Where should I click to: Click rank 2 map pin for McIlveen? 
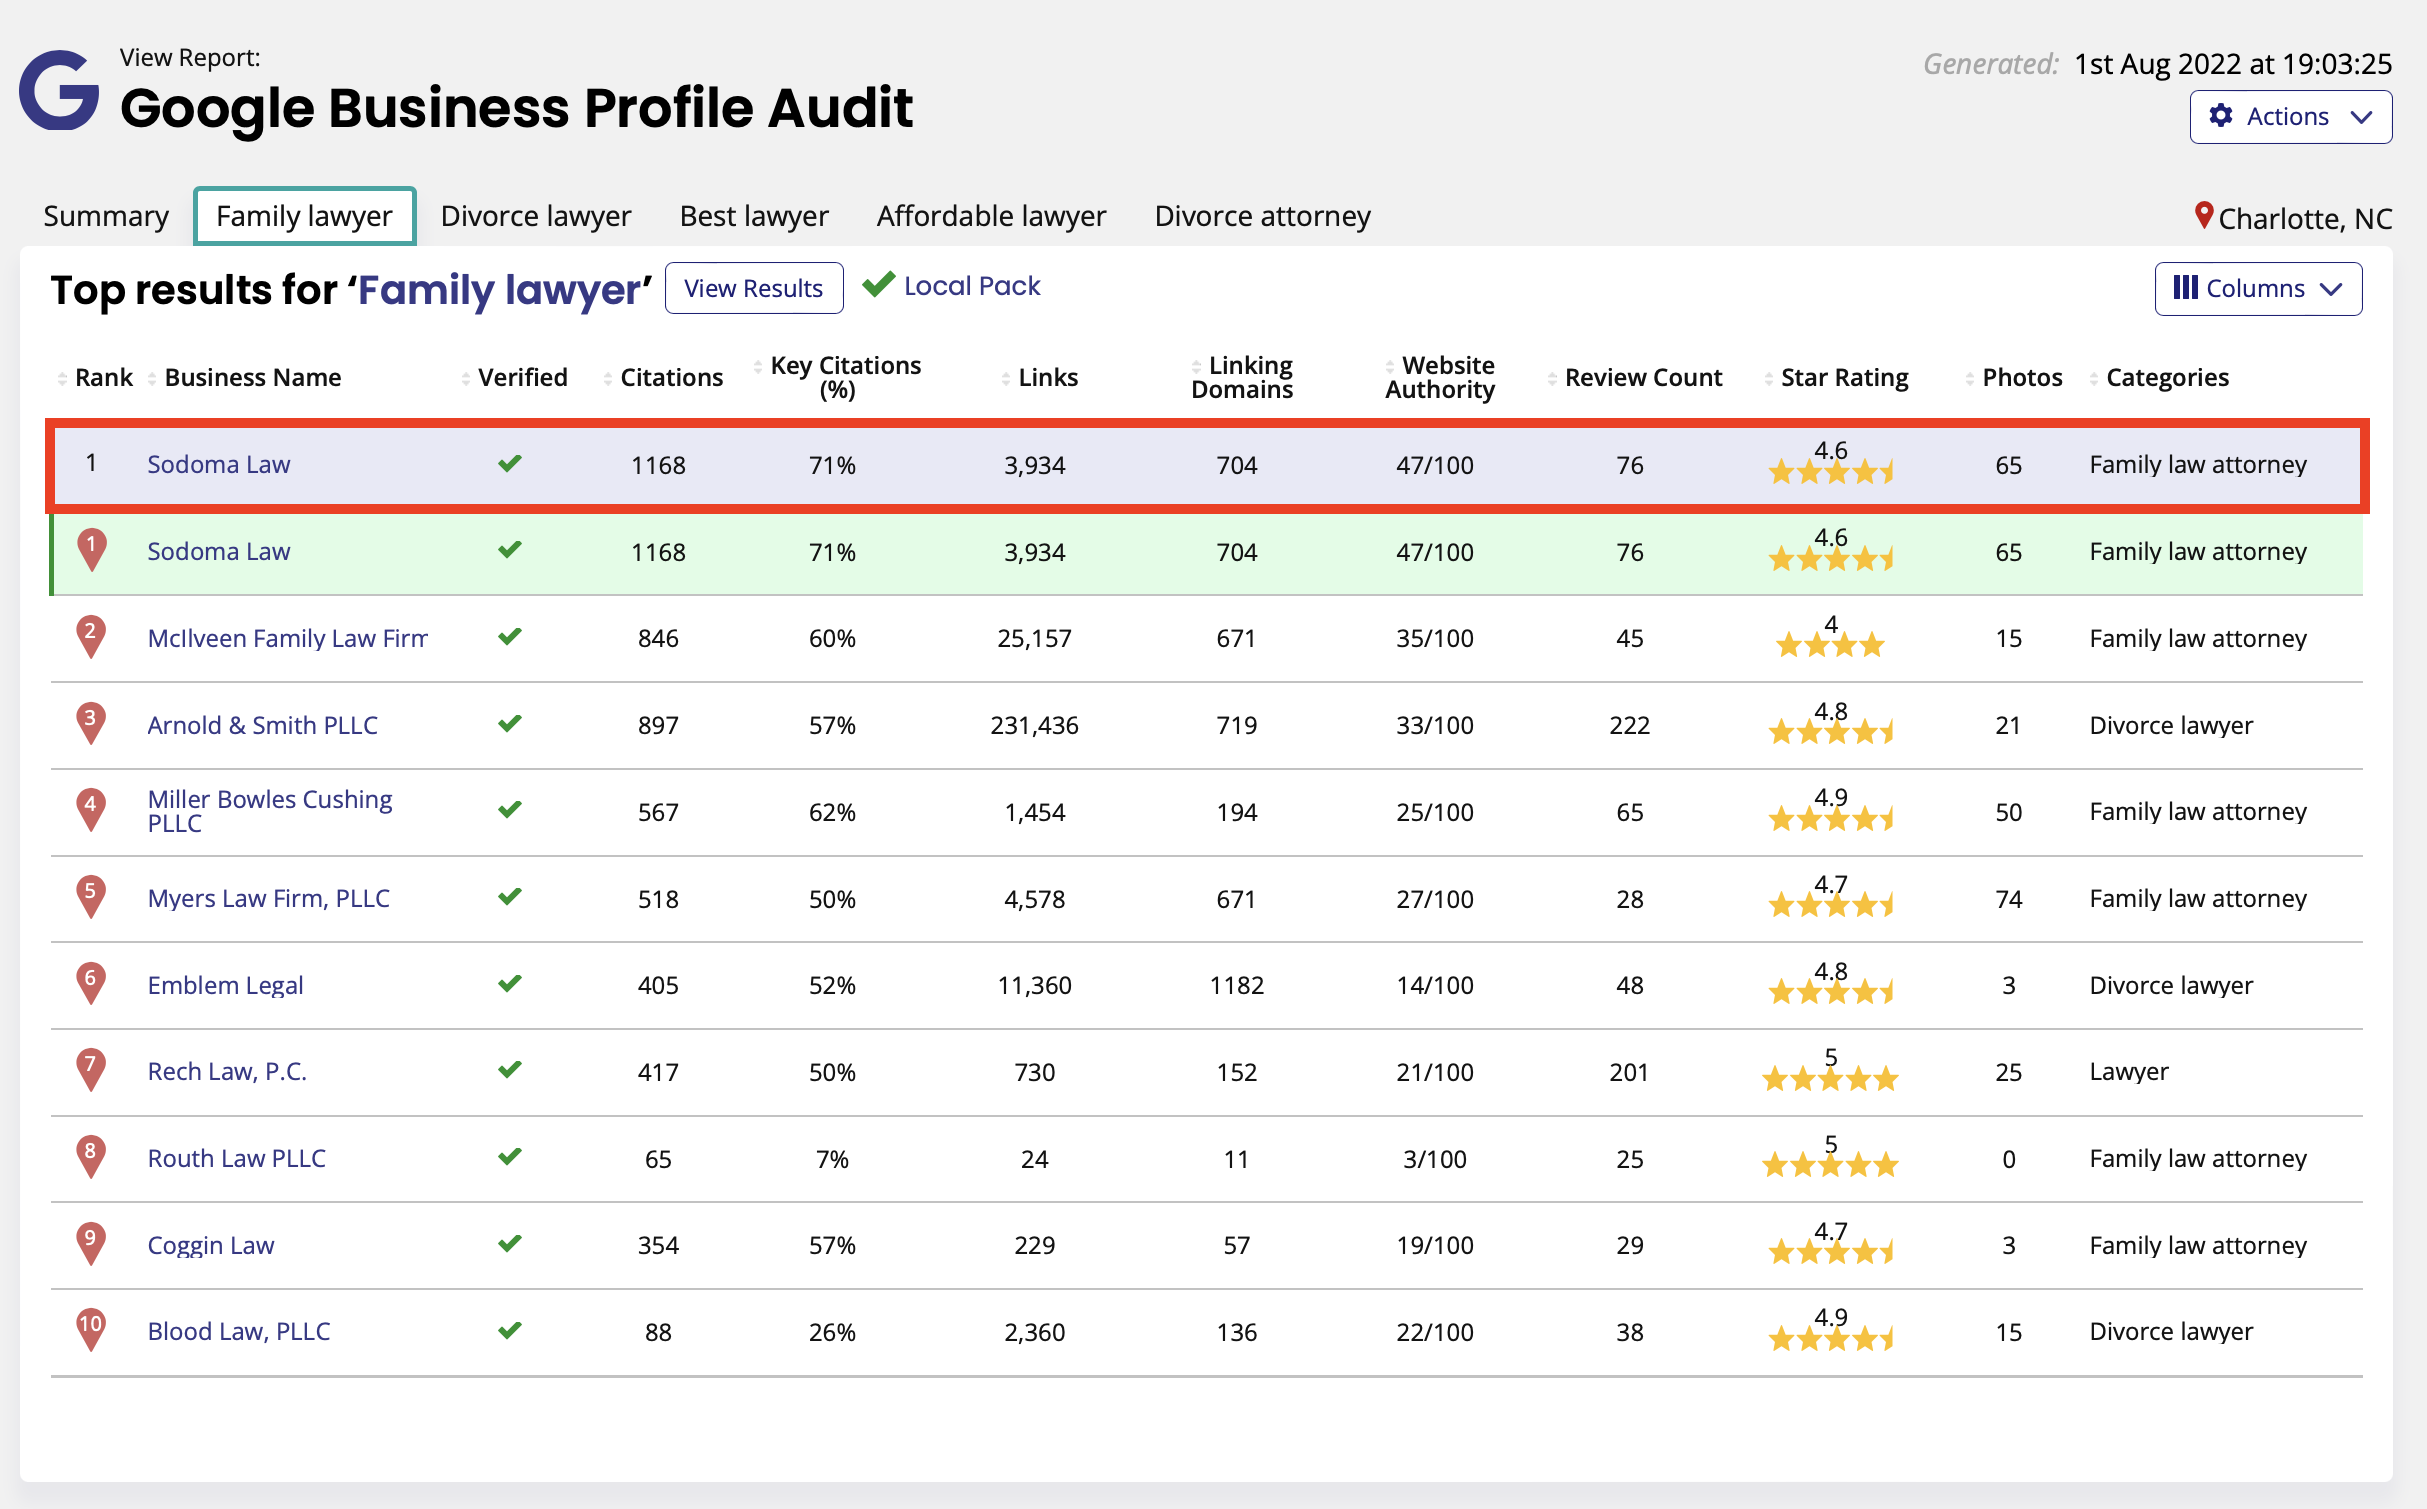click(91, 637)
